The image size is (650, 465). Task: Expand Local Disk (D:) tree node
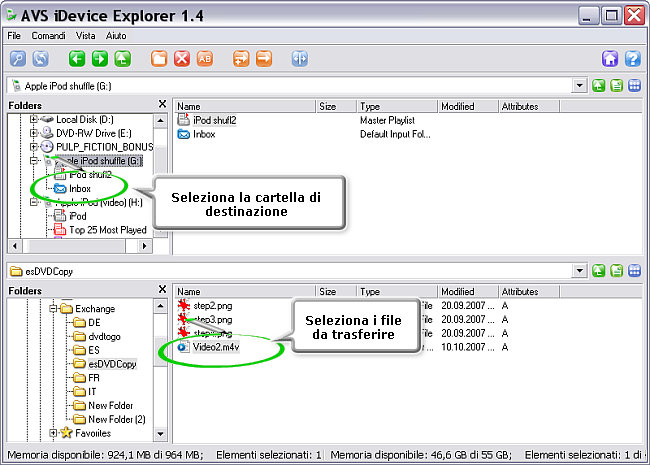click(x=34, y=119)
